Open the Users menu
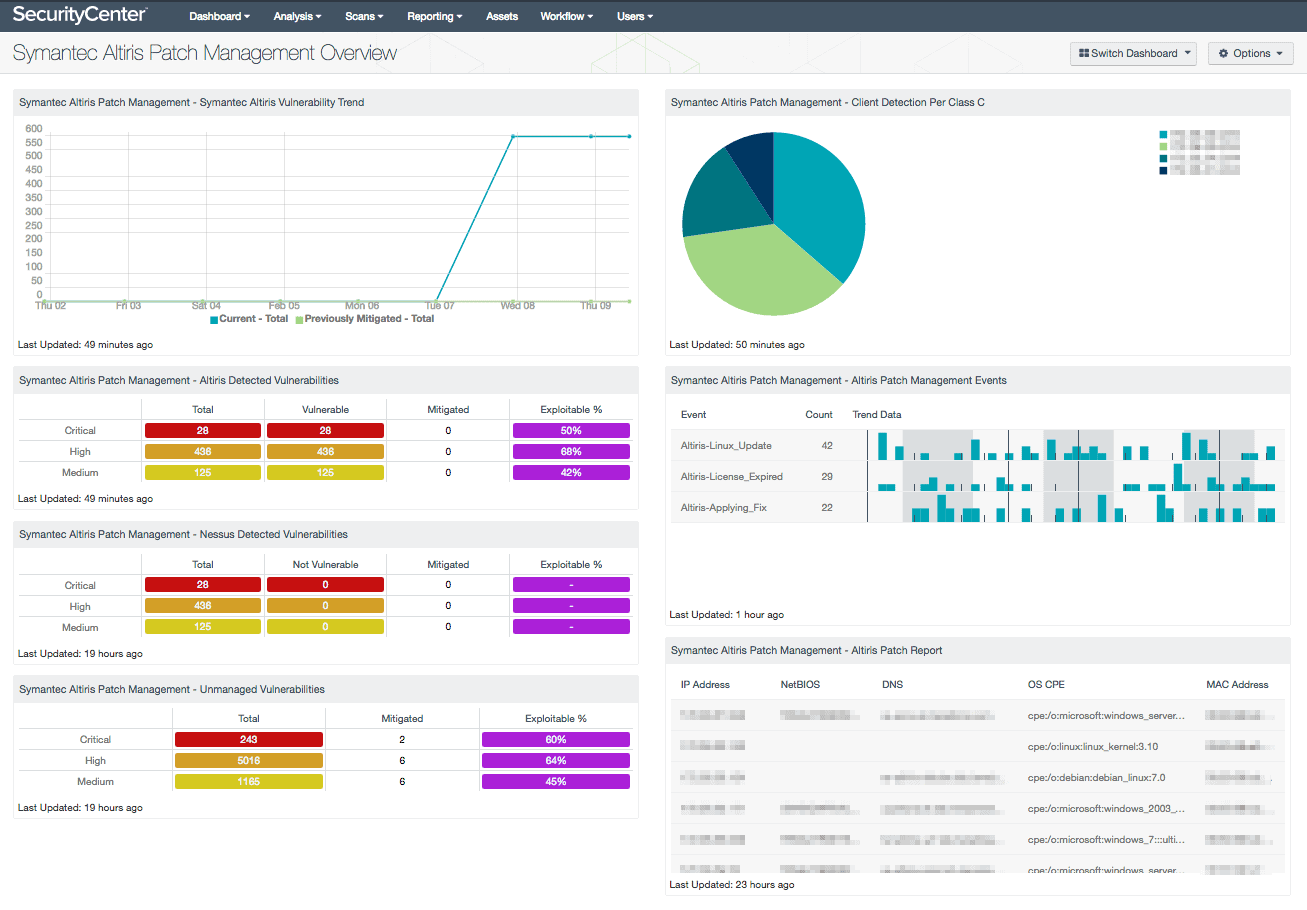The height and width of the screenshot is (910, 1307). click(635, 16)
